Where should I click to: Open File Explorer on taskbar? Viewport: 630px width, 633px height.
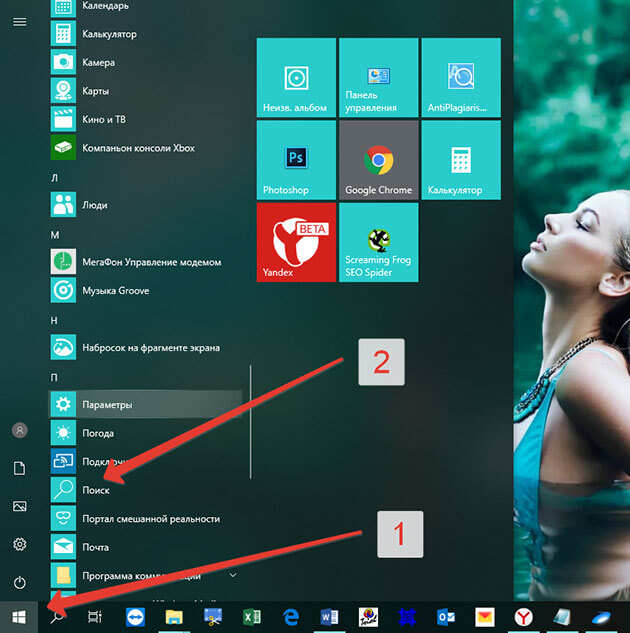[x=174, y=617]
